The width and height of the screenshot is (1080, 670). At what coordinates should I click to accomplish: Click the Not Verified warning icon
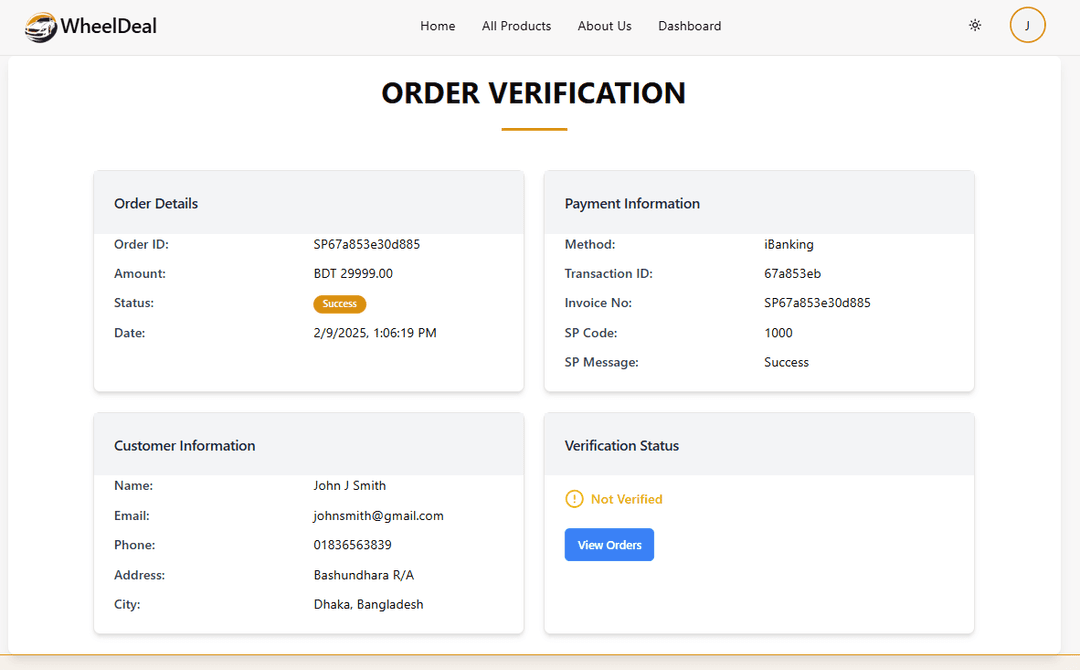click(x=574, y=499)
